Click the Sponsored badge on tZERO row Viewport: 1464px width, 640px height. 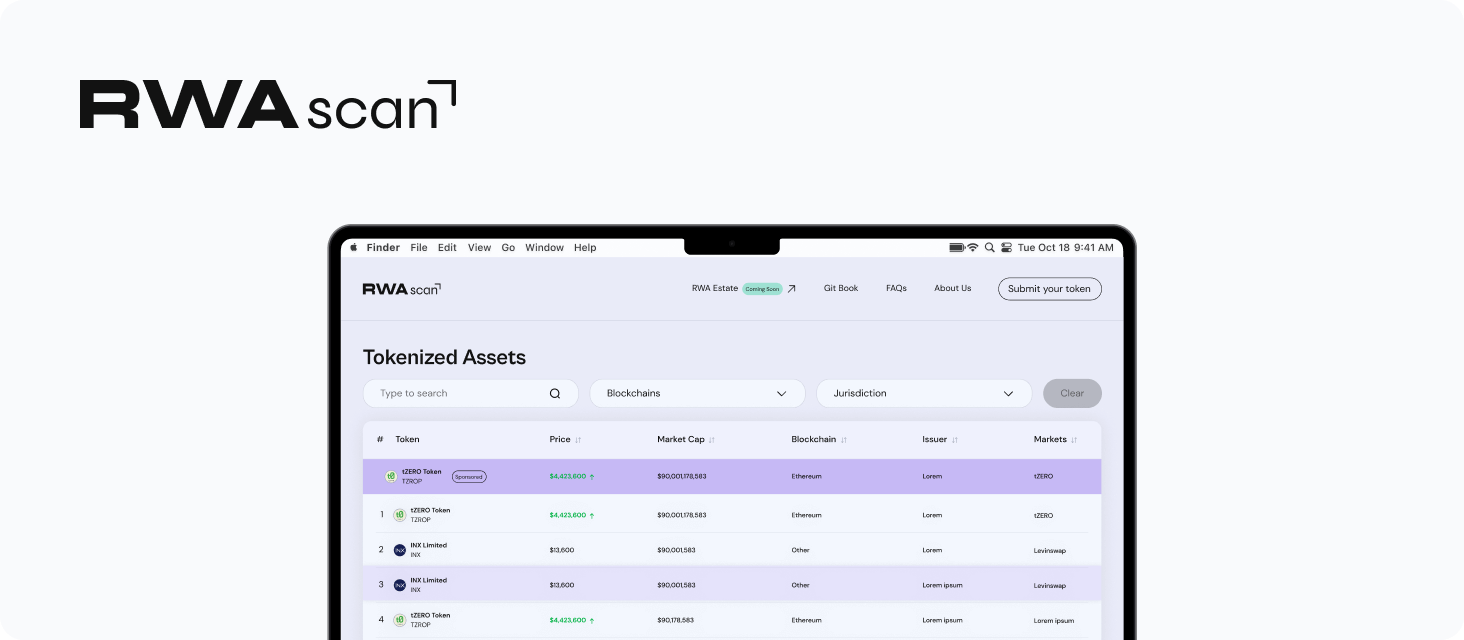pyautogui.click(x=469, y=477)
